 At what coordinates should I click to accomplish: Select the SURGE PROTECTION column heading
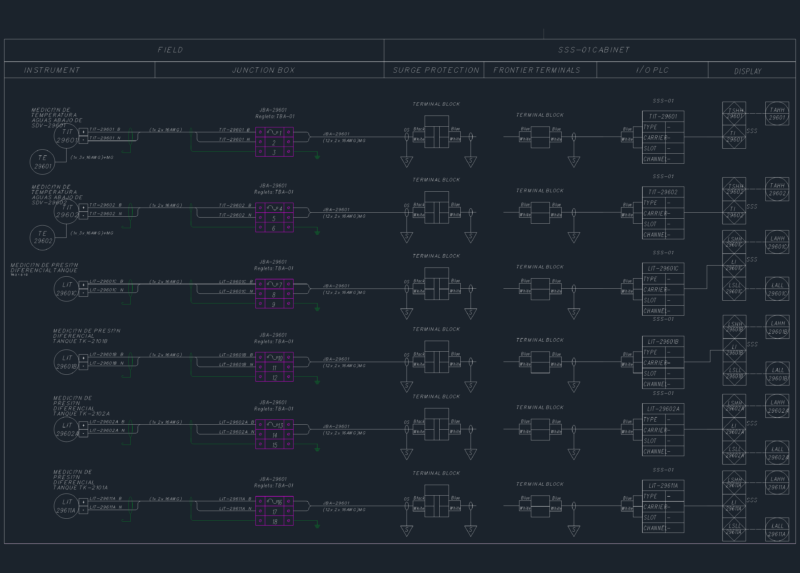[436, 70]
